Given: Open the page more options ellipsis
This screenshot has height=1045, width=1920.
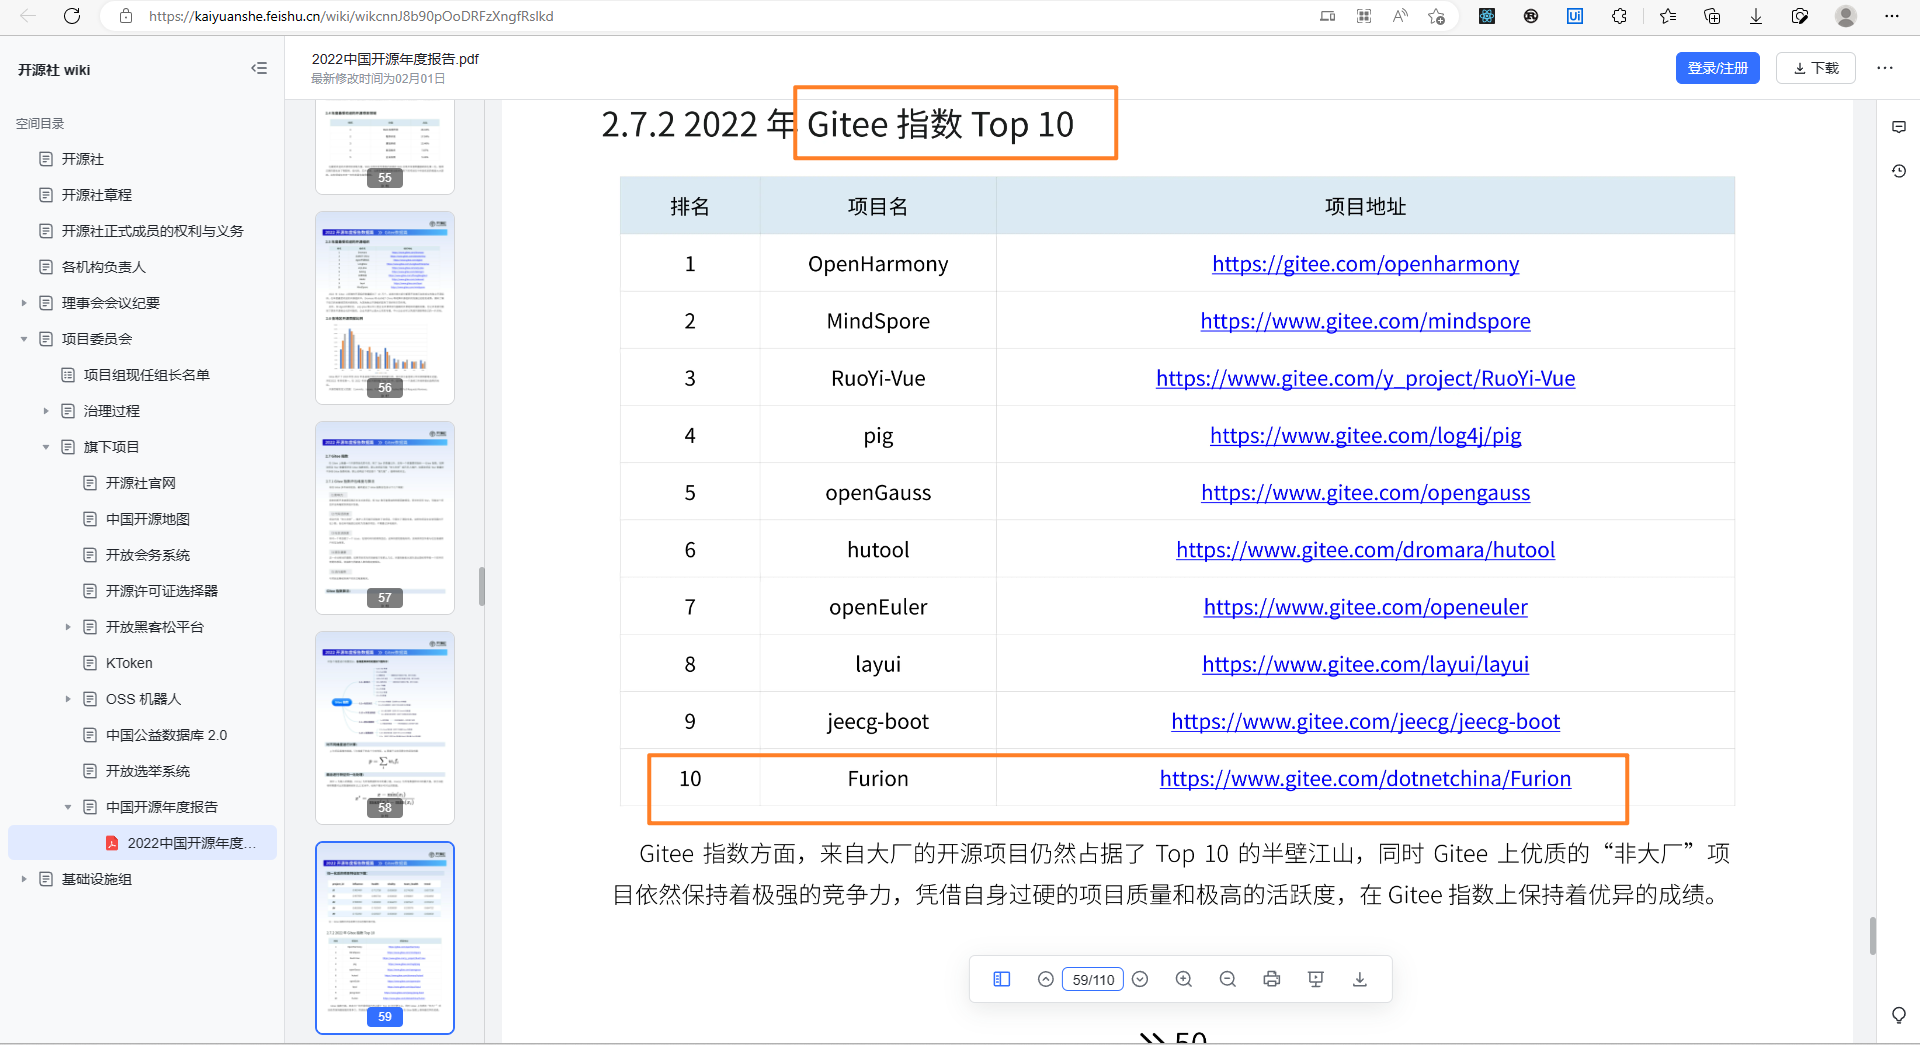Looking at the screenshot, I should coord(1885,68).
